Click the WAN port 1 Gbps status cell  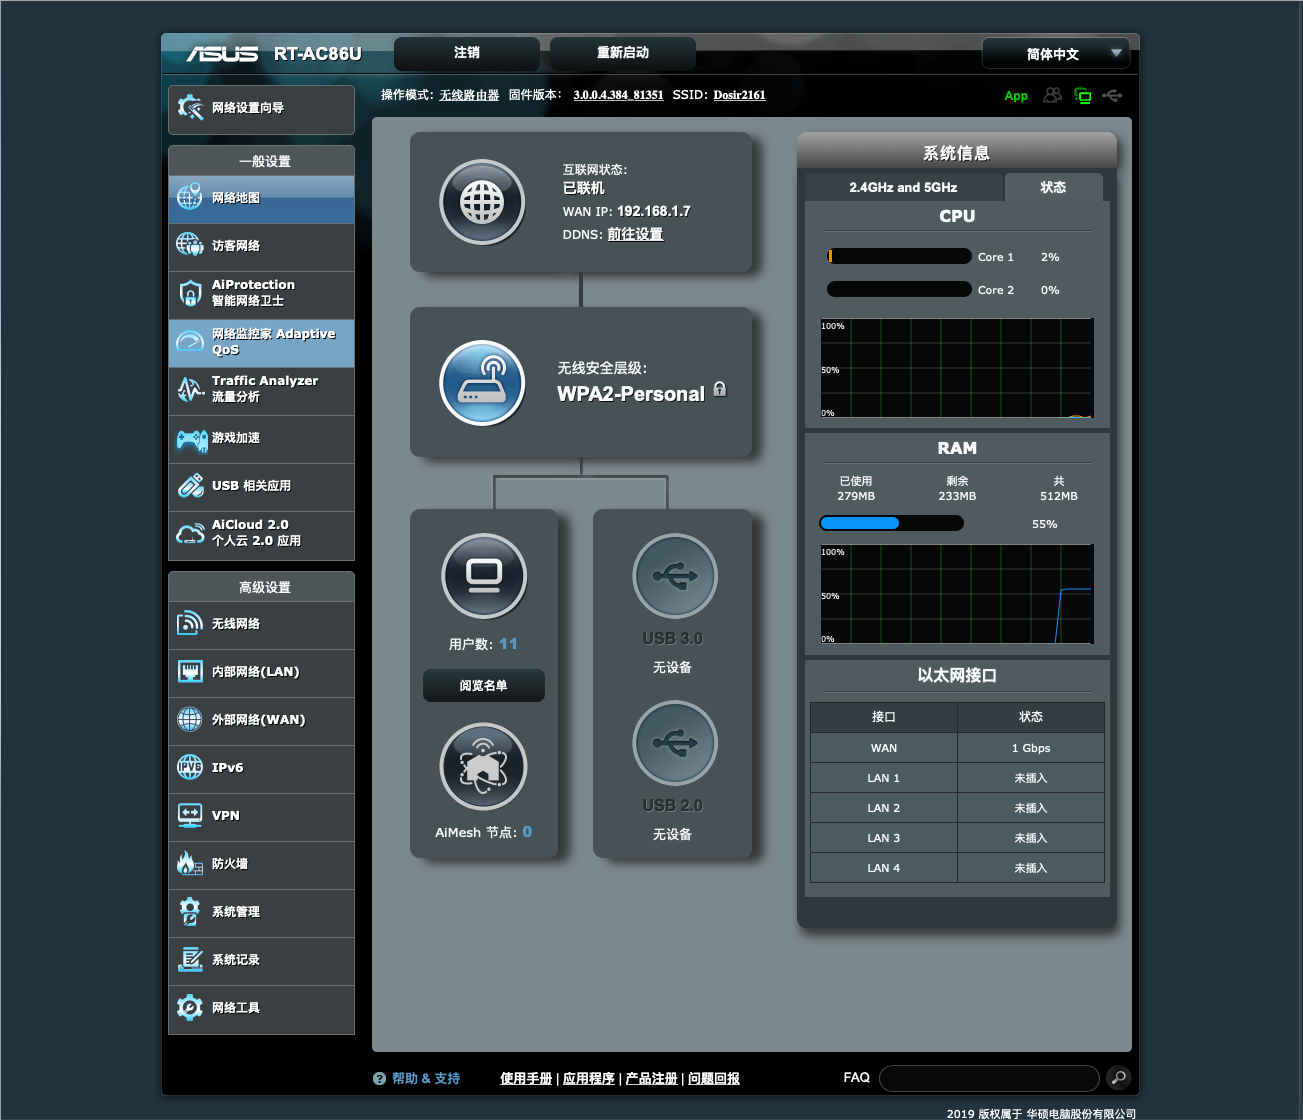1031,748
